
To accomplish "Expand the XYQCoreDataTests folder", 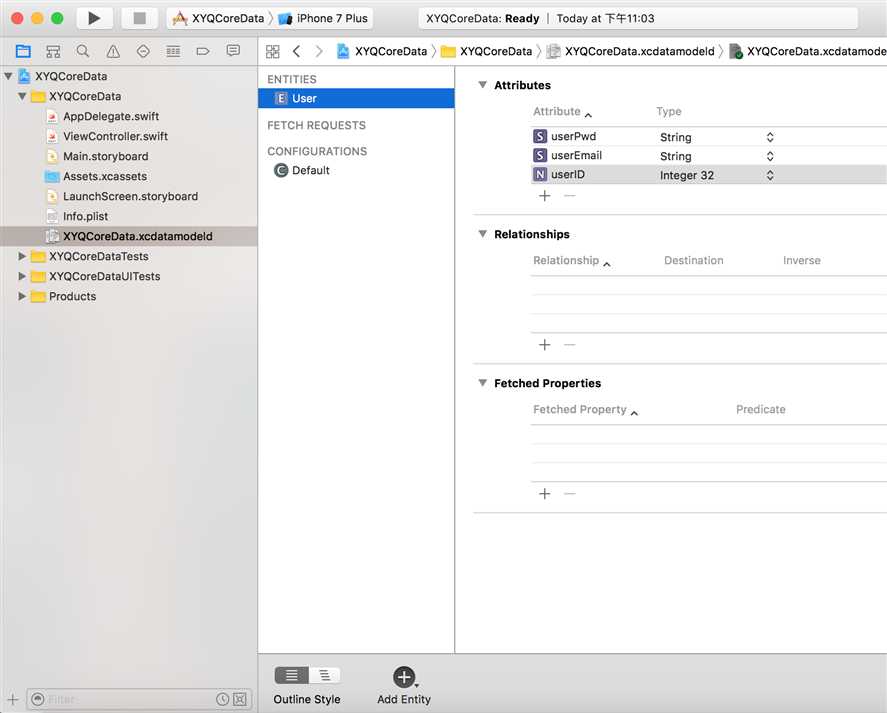I will pos(22,256).
